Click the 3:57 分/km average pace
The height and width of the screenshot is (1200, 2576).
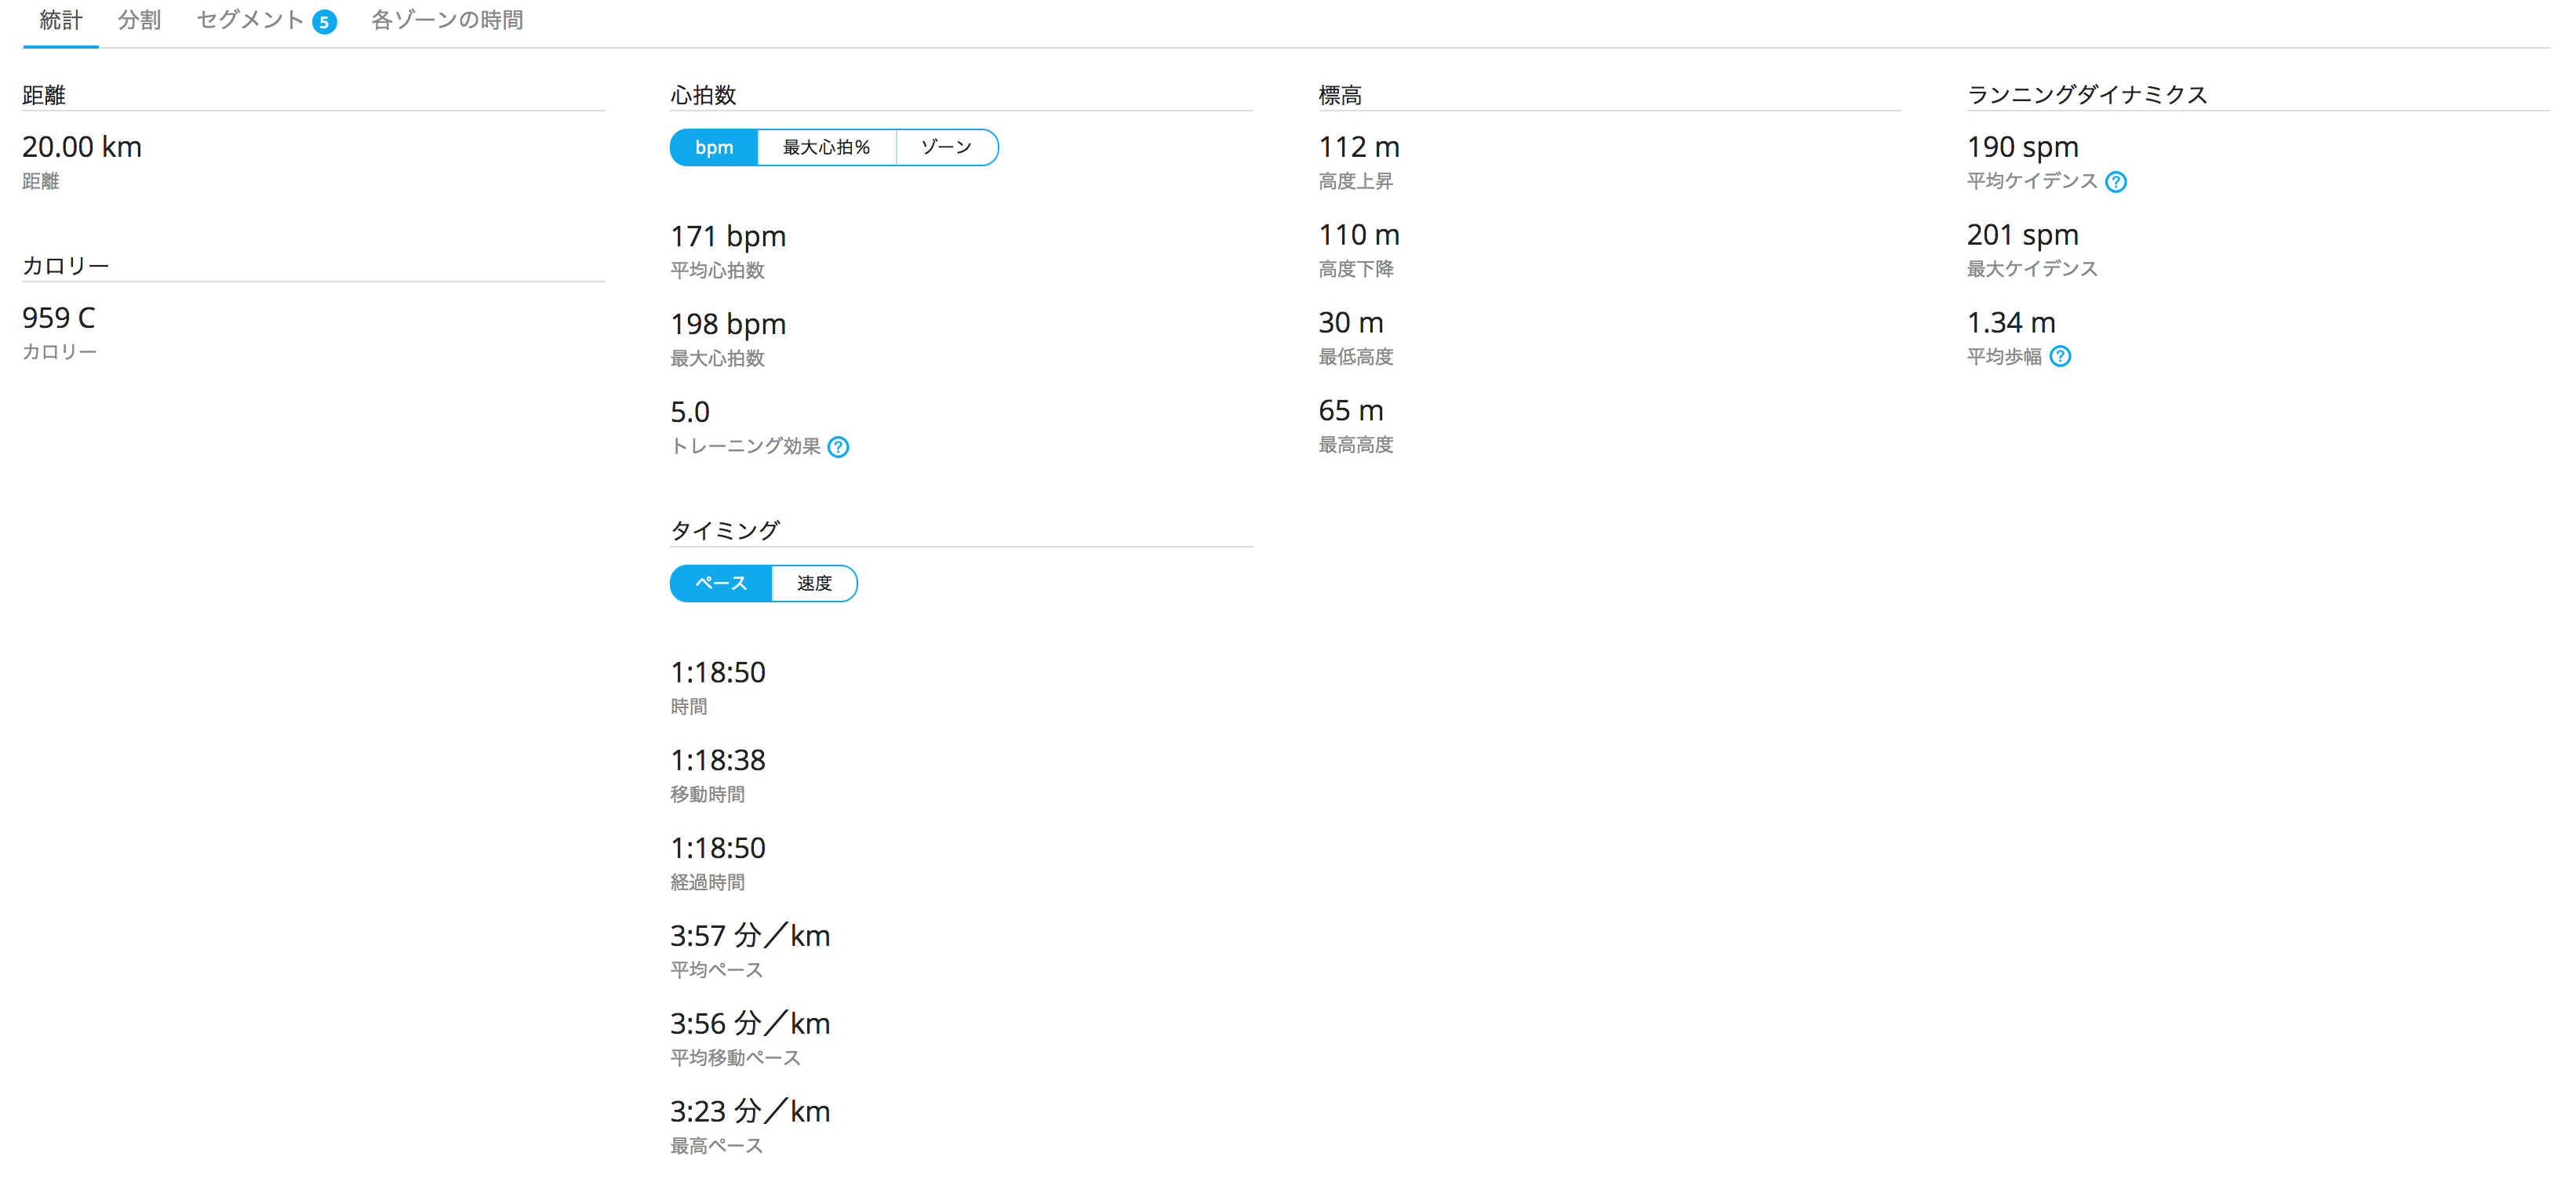(x=750, y=936)
